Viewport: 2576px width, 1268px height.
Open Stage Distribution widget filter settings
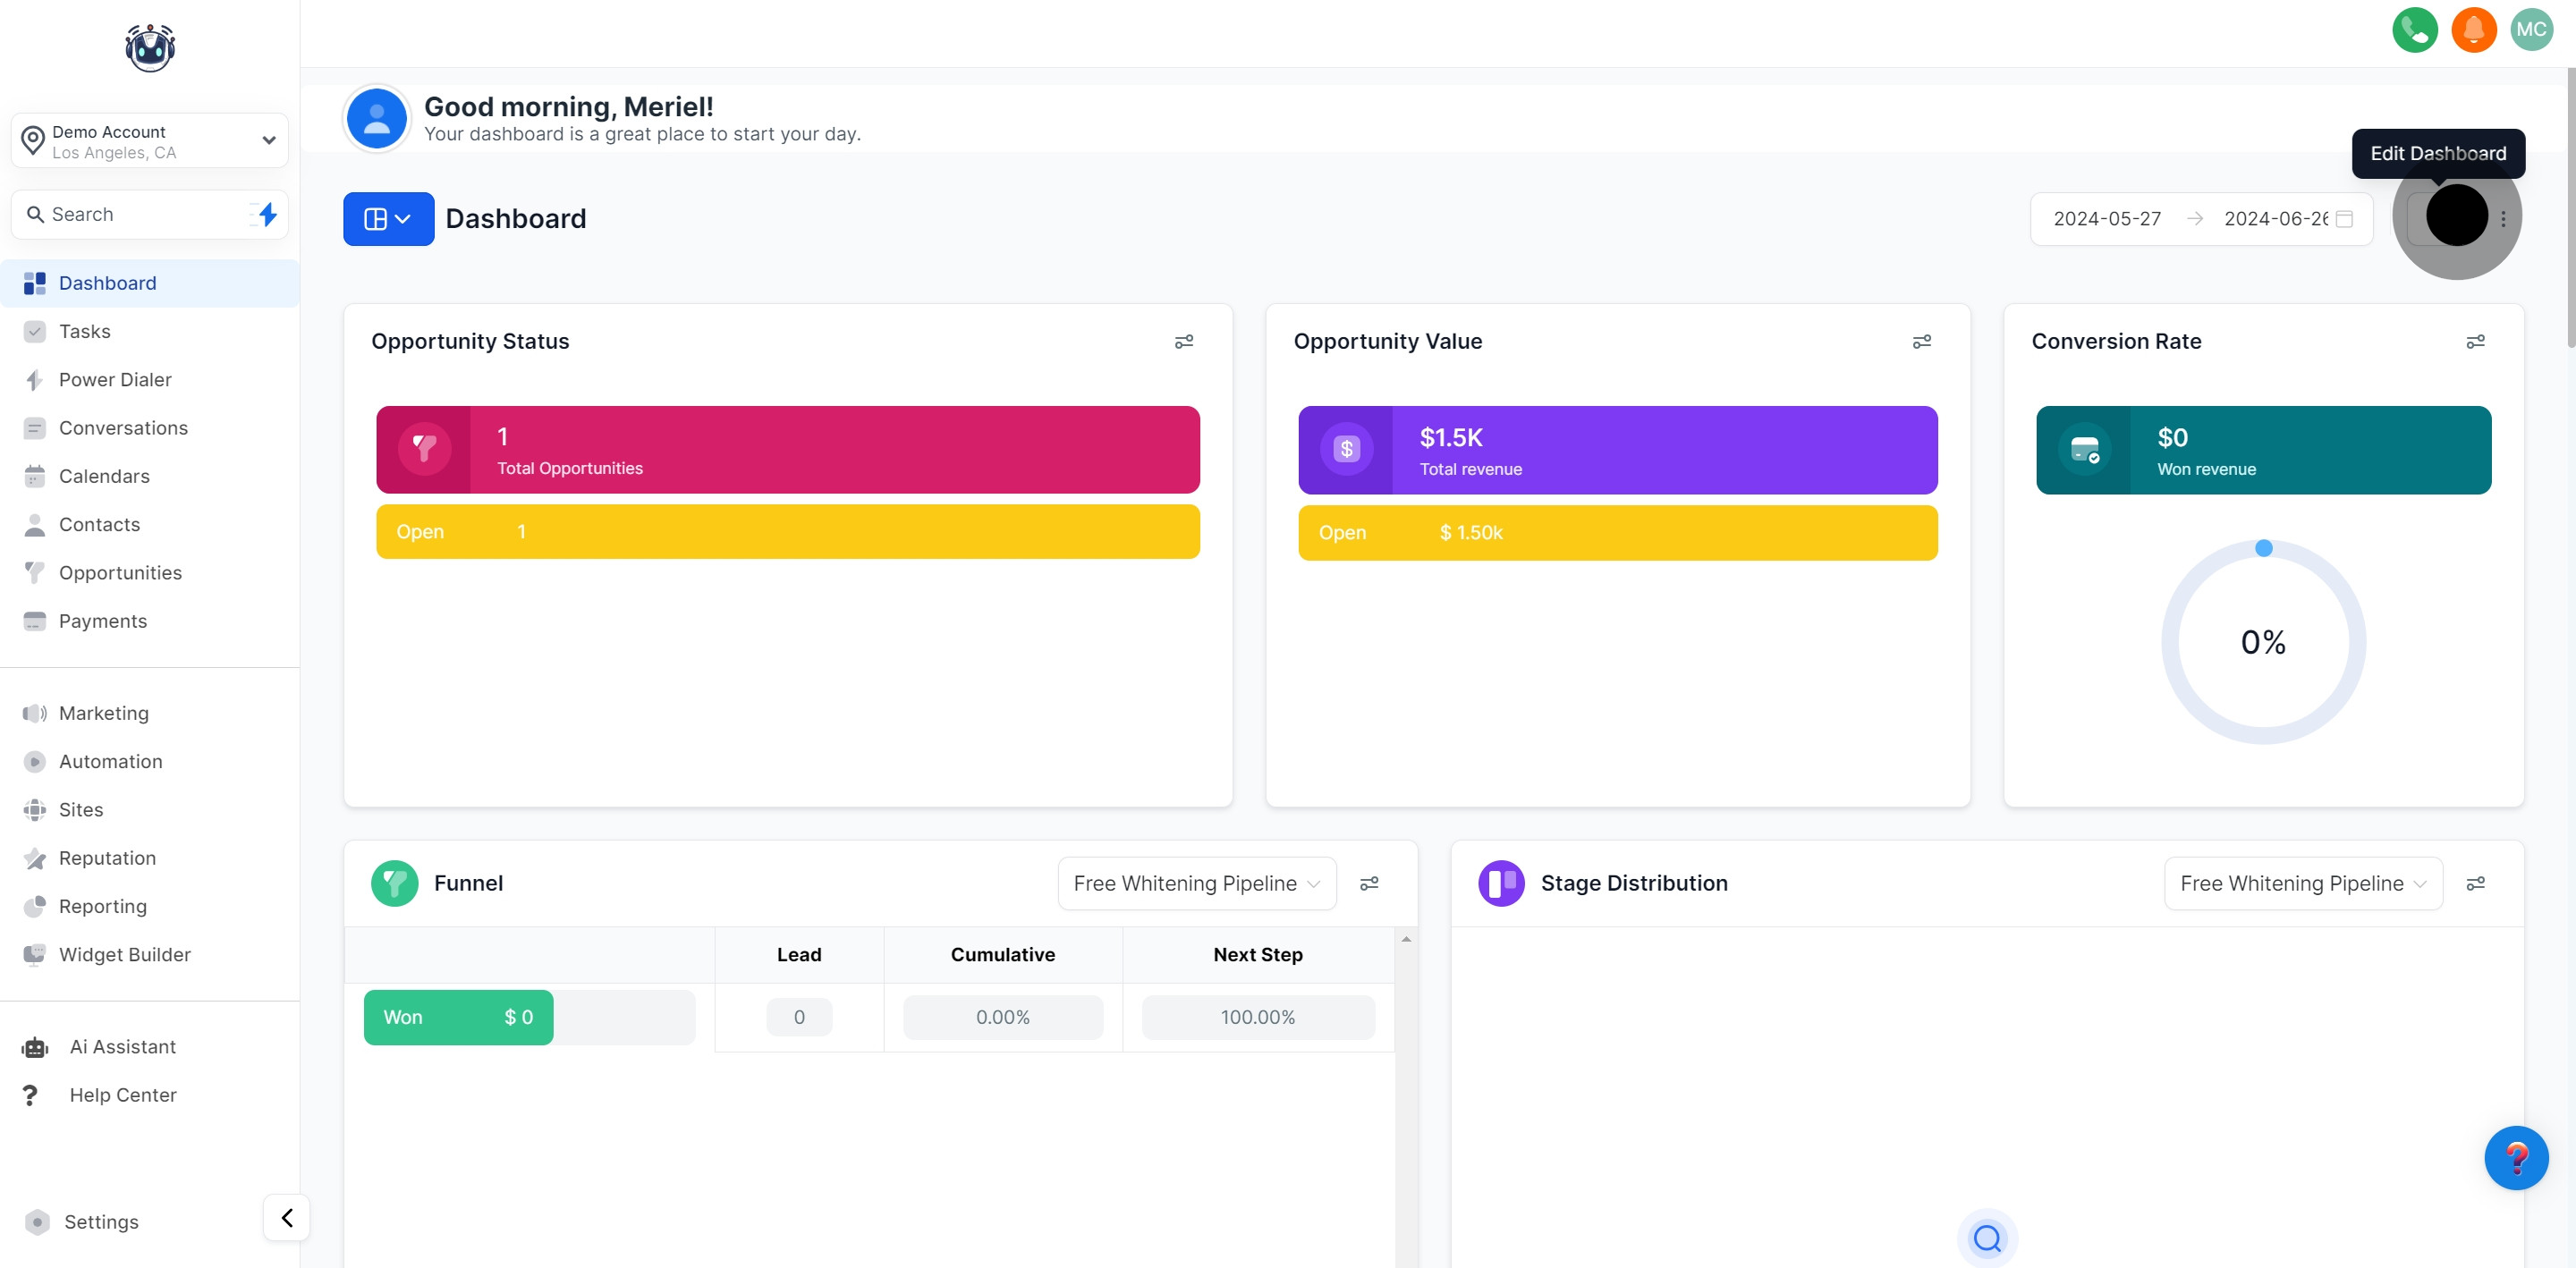click(2475, 883)
